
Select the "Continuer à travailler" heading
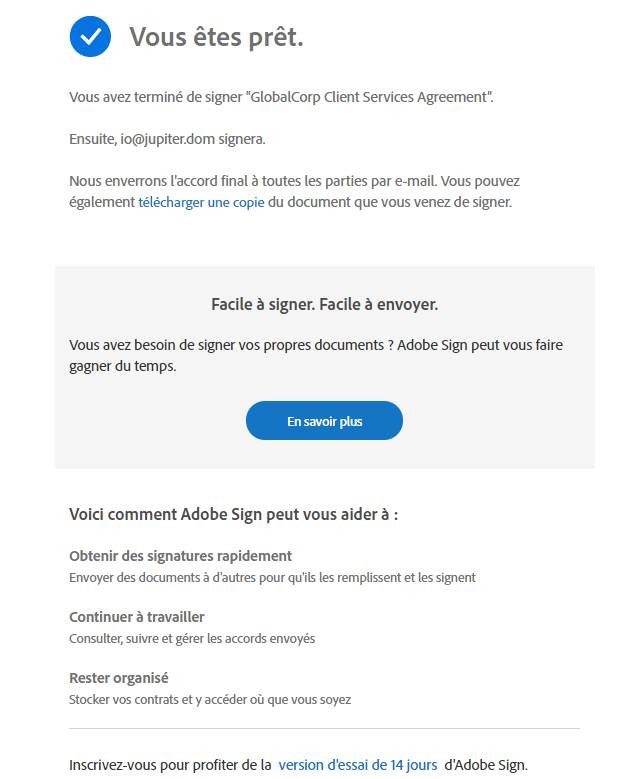136,617
